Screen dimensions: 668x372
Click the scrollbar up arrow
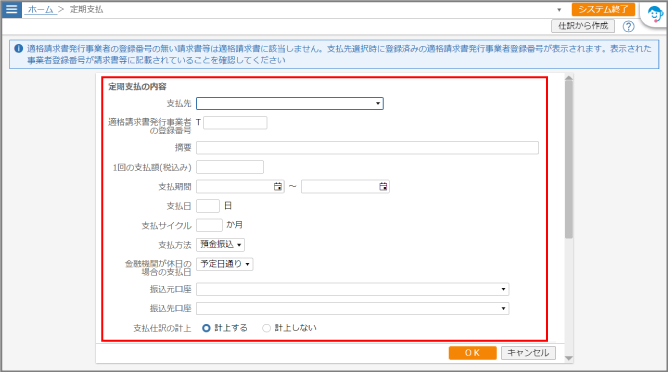(x=569, y=78)
